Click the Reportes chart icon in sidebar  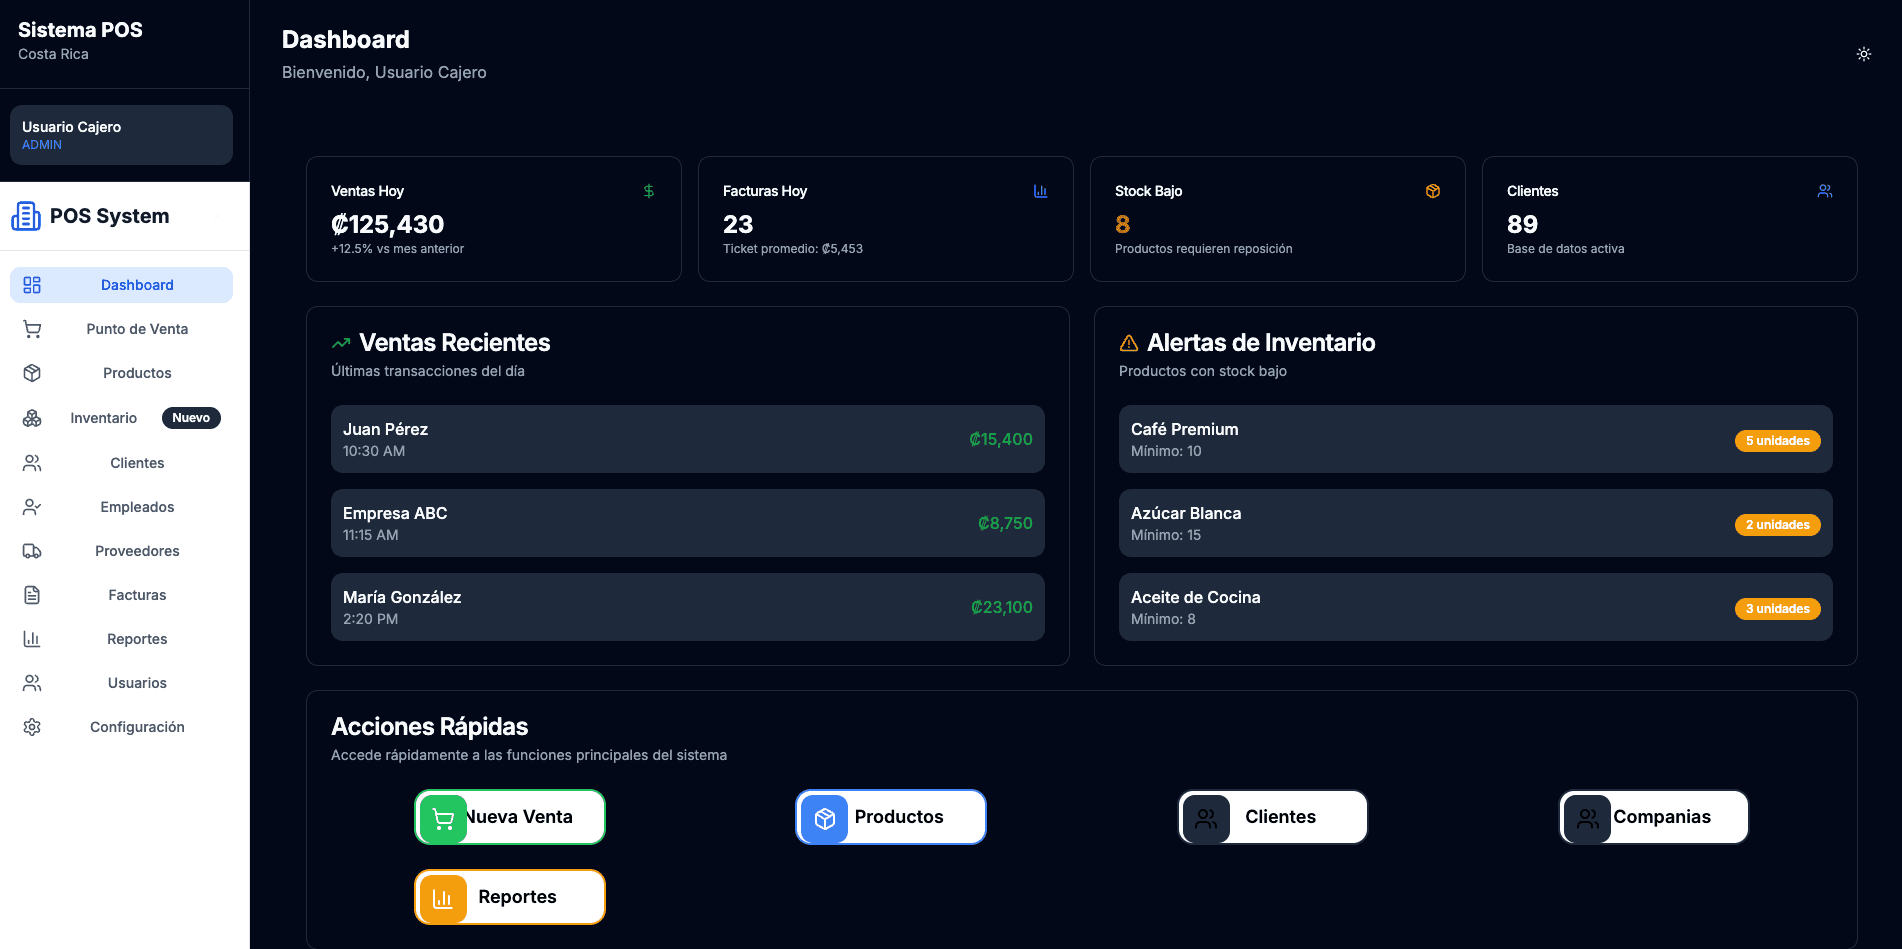coord(32,639)
